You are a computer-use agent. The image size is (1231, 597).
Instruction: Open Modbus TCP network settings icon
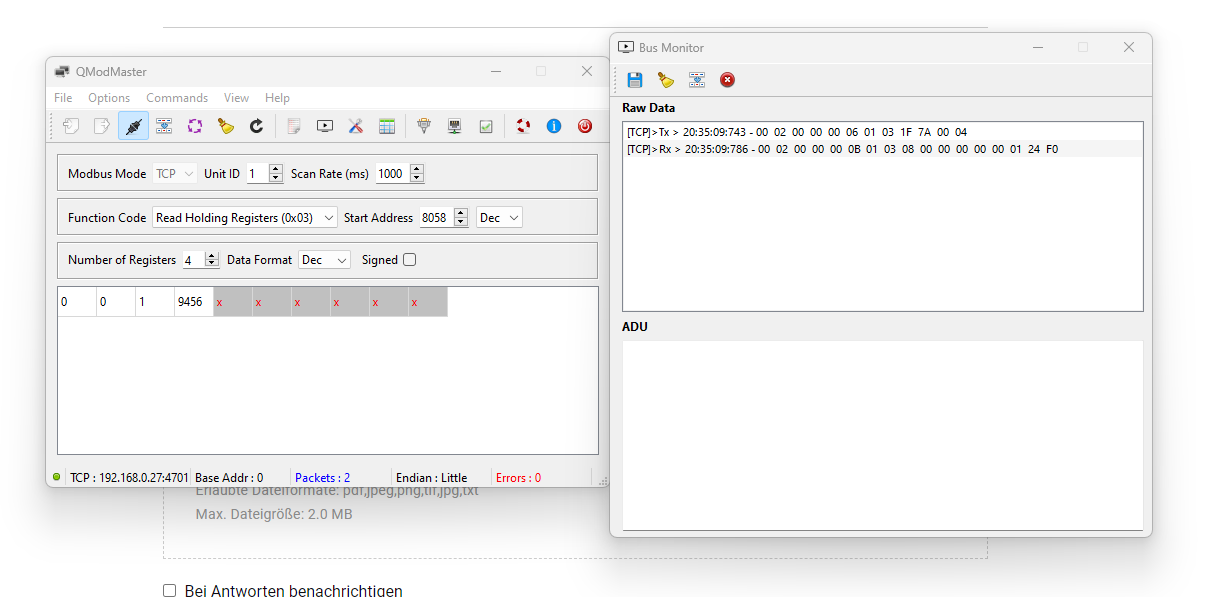coord(454,126)
